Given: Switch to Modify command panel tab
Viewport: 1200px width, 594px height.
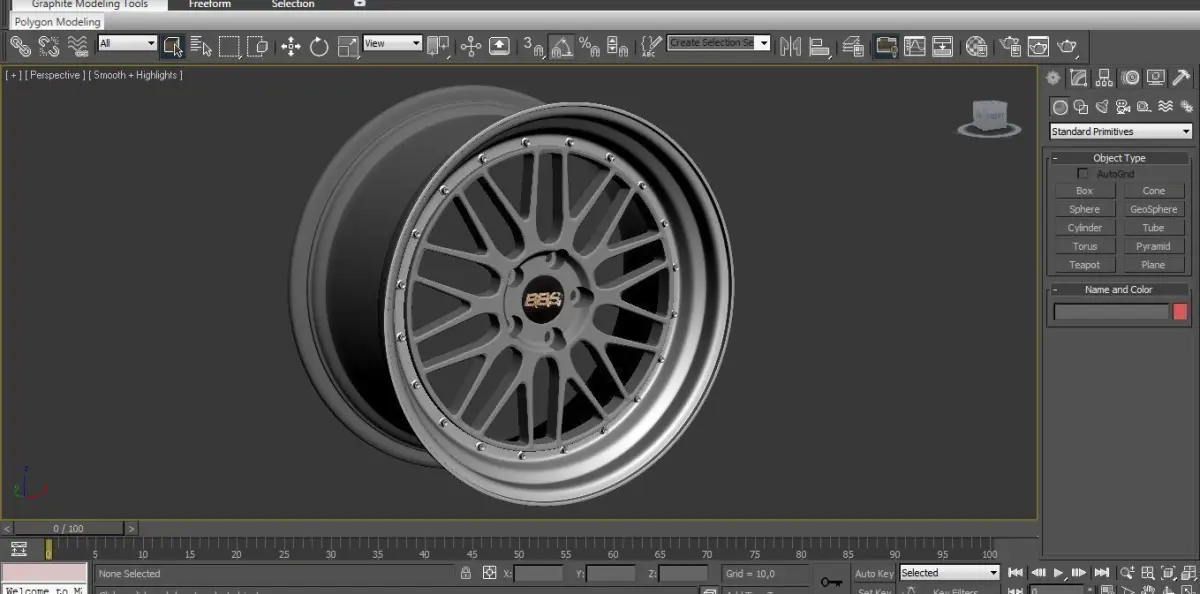Looking at the screenshot, I should click(x=1079, y=77).
